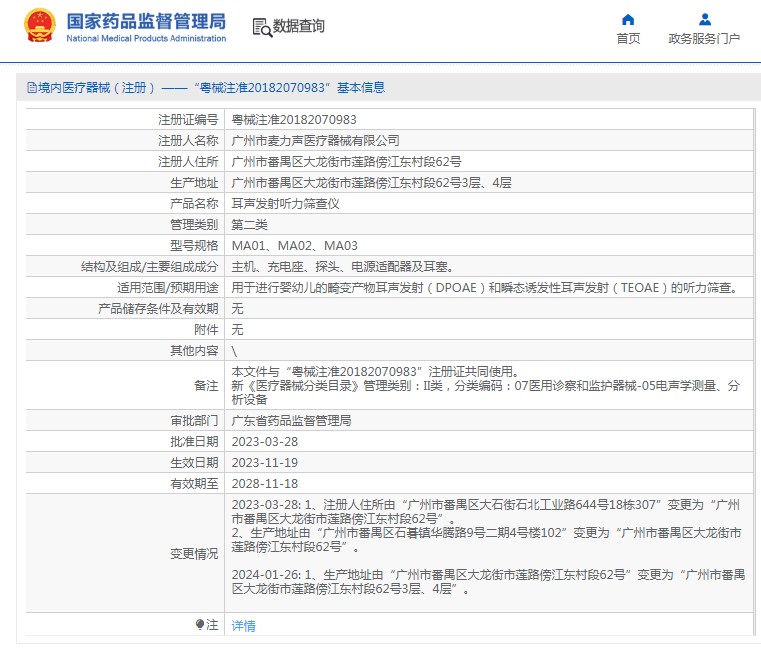
Task: Click the 数据查询 magnifier document icon
Action: point(262,27)
